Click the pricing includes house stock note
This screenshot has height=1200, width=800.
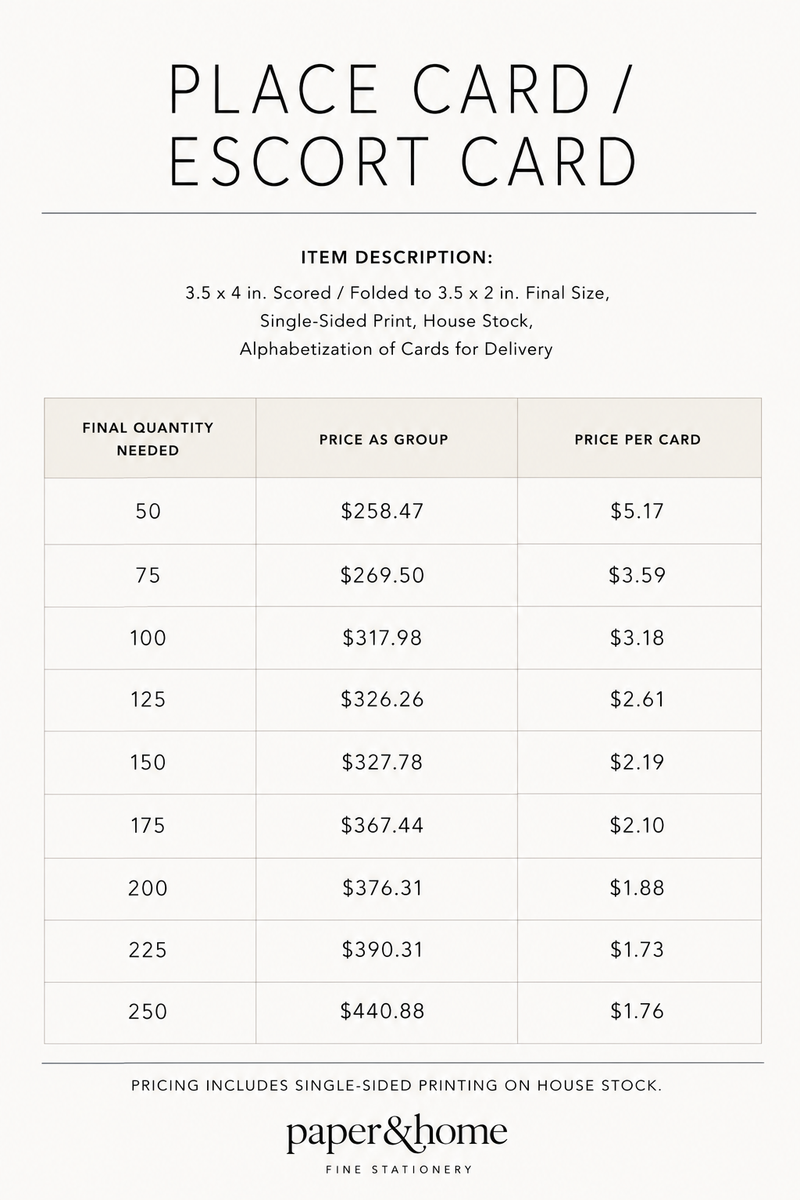396,1085
